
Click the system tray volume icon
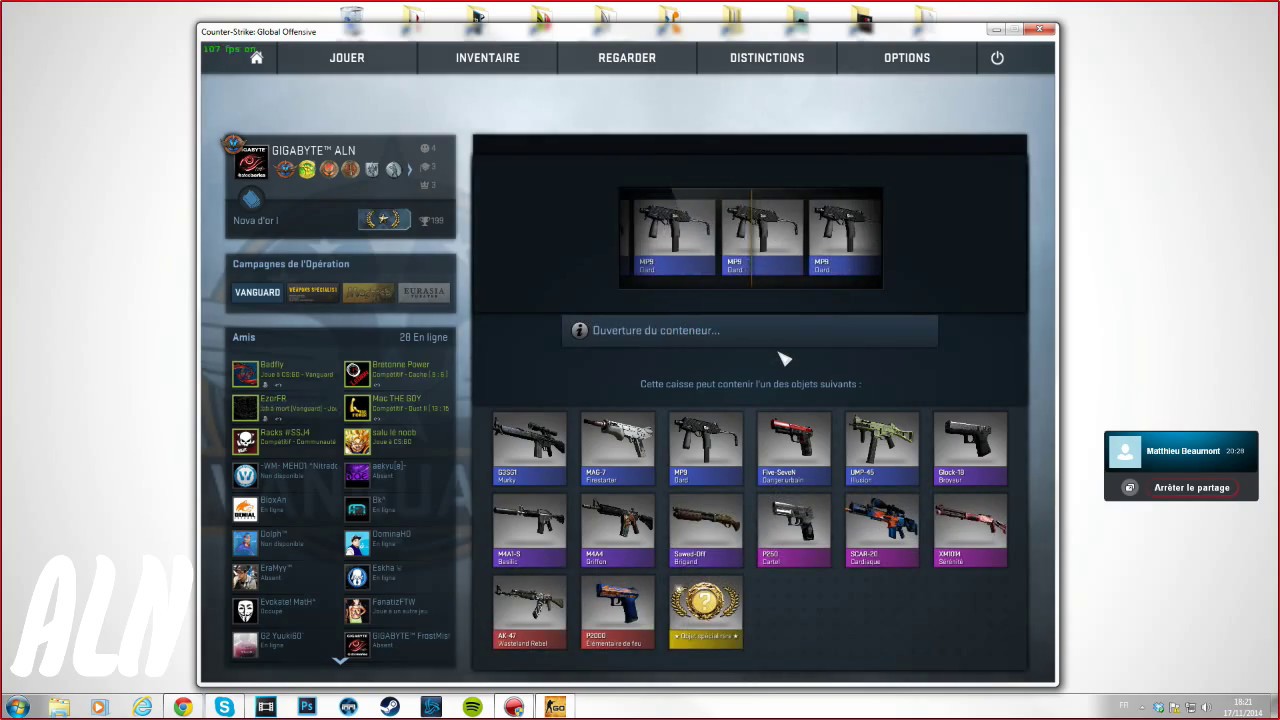(x=1205, y=707)
